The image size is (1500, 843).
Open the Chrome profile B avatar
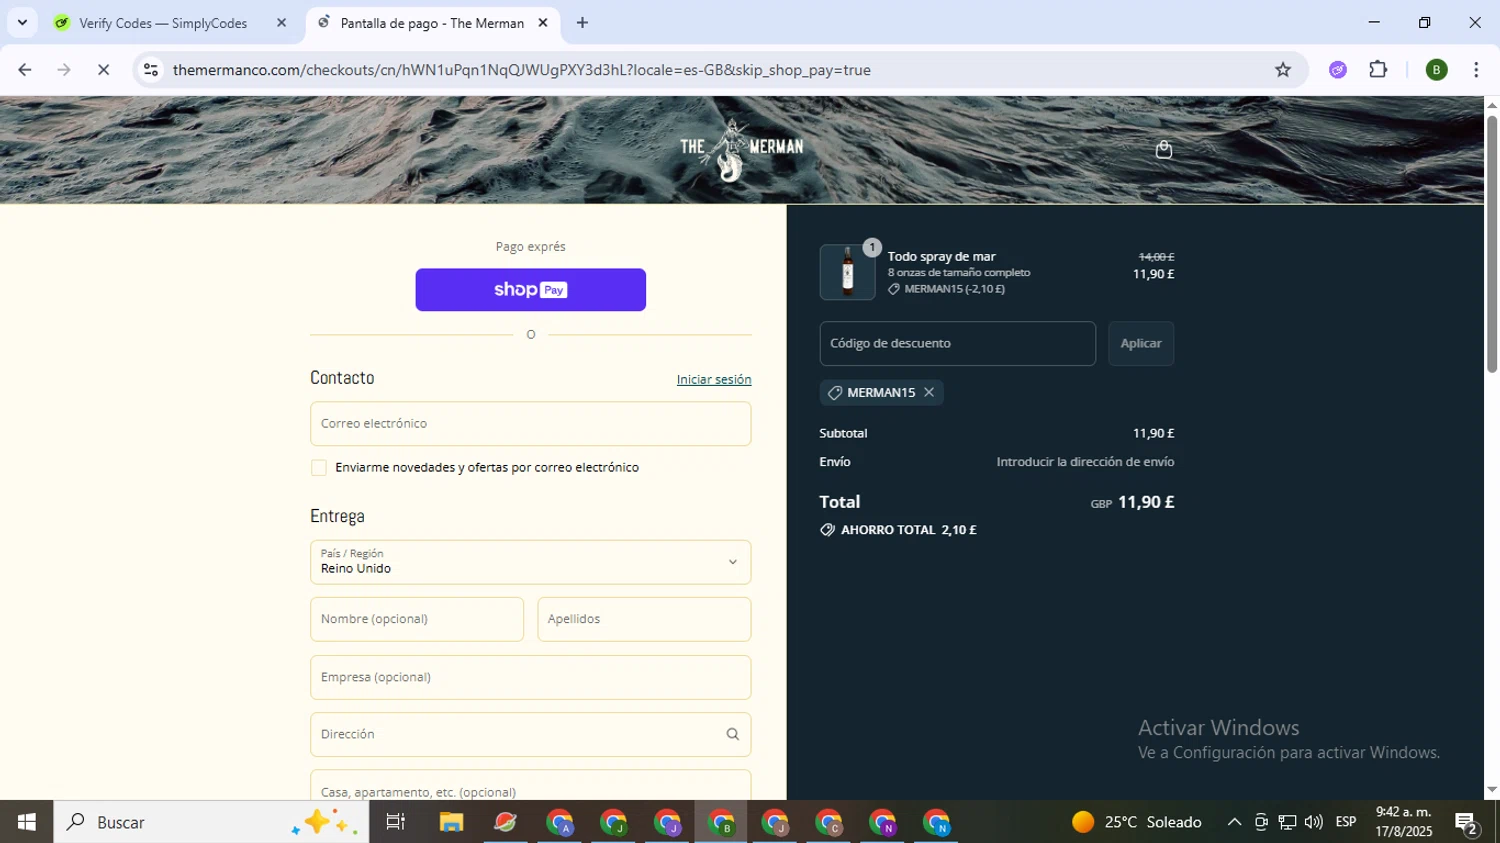click(x=1436, y=69)
